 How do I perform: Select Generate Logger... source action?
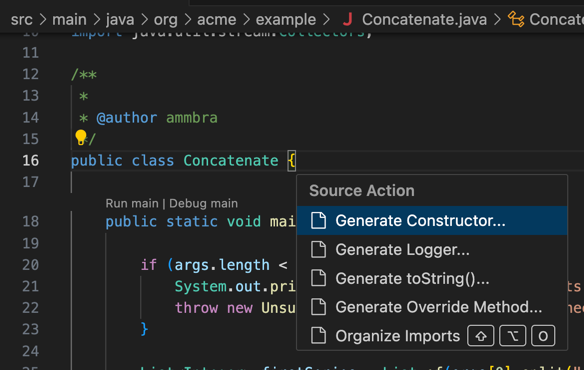[x=432, y=249]
